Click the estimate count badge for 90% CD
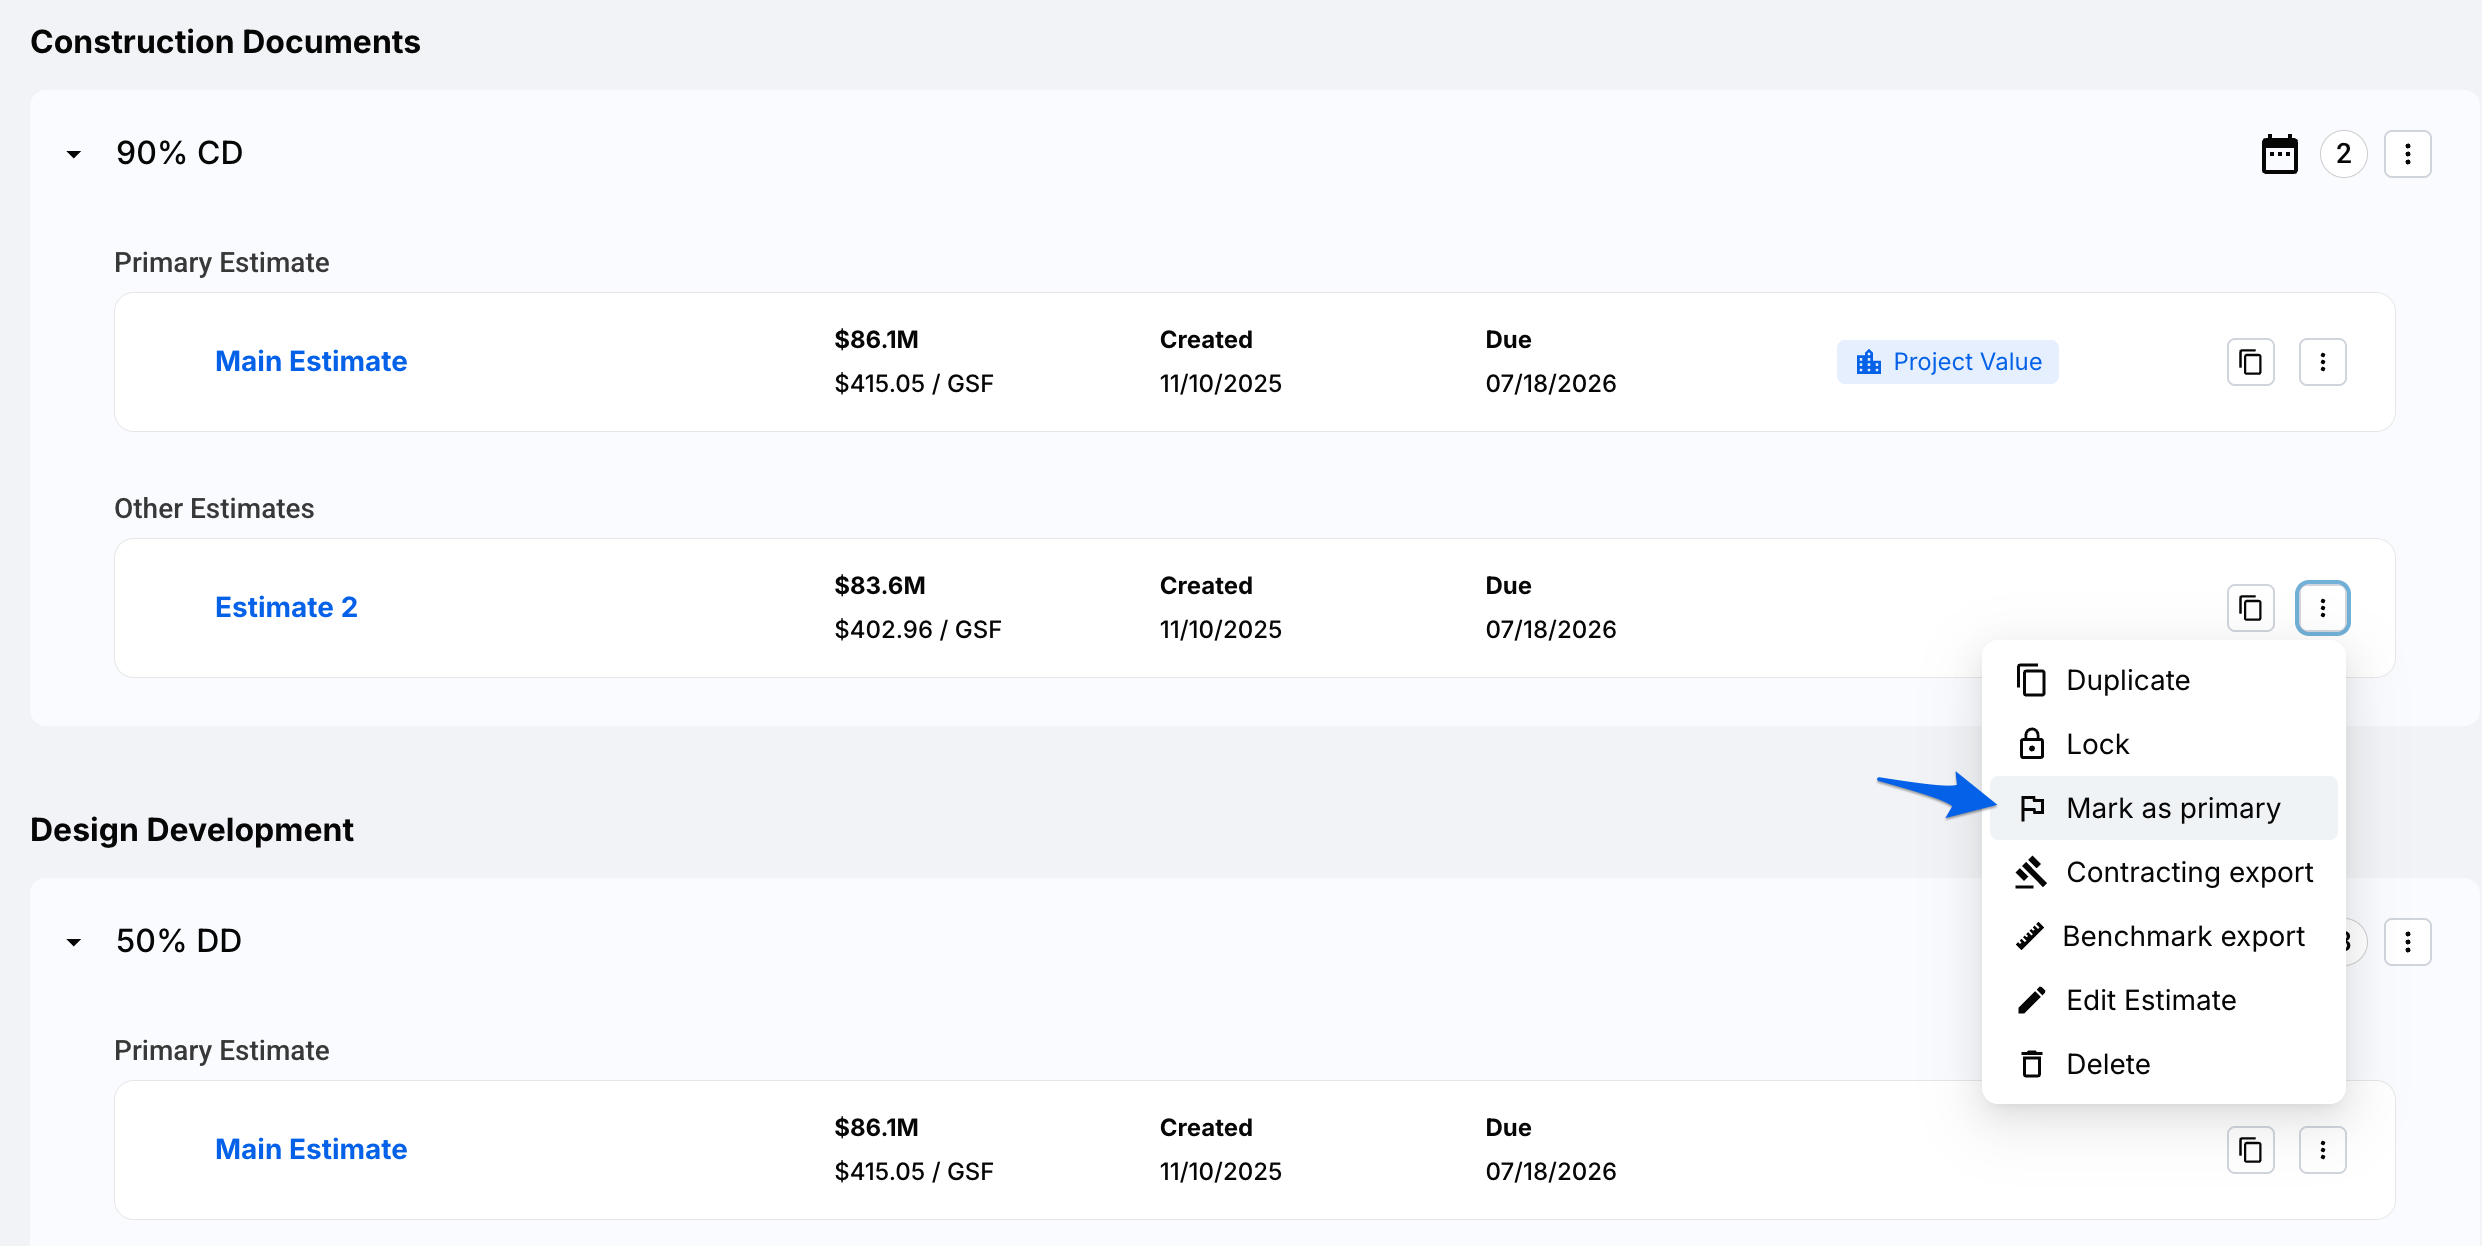 (x=2343, y=154)
